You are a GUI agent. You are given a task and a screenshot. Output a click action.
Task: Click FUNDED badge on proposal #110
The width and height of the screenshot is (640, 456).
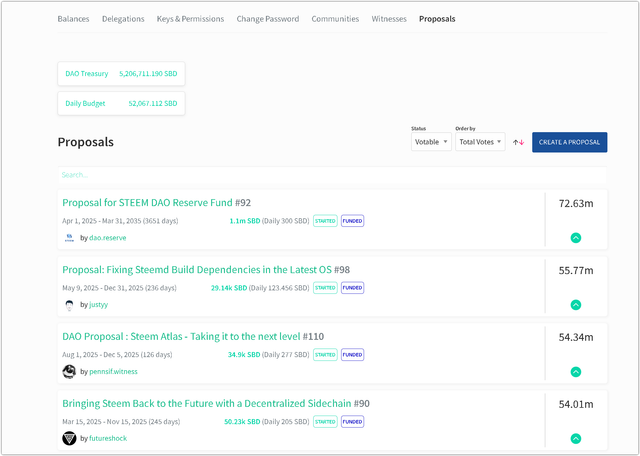353,355
